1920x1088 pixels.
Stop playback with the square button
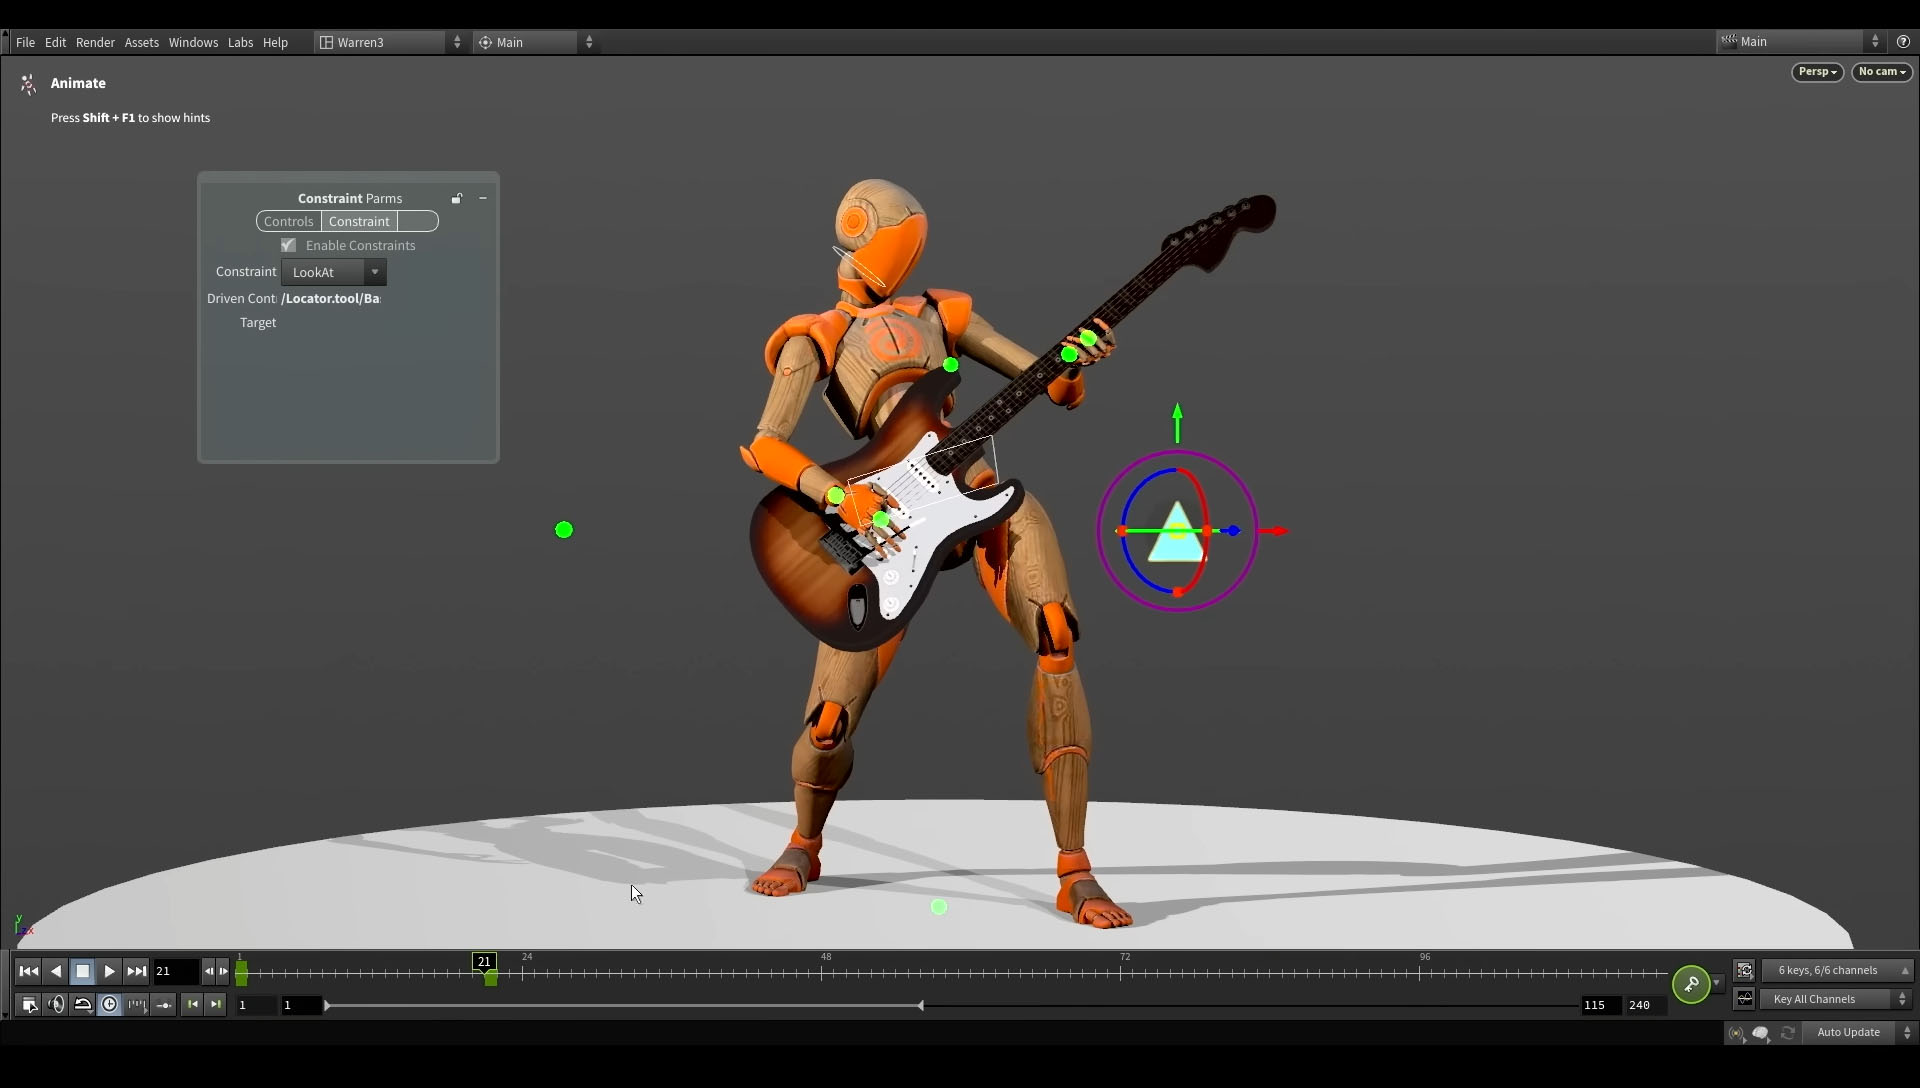coord(83,971)
